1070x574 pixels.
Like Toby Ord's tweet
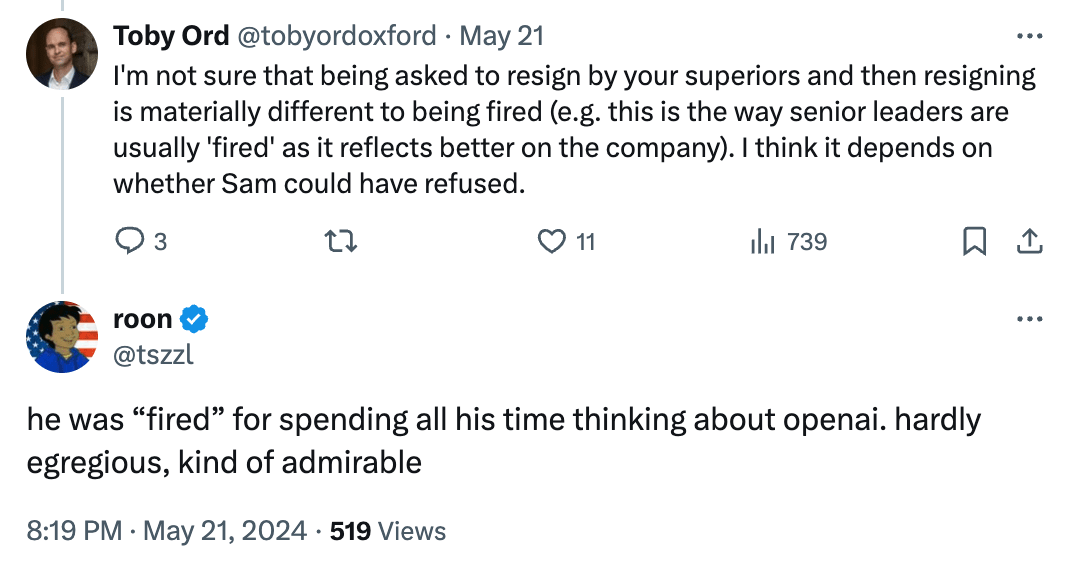click(x=552, y=242)
